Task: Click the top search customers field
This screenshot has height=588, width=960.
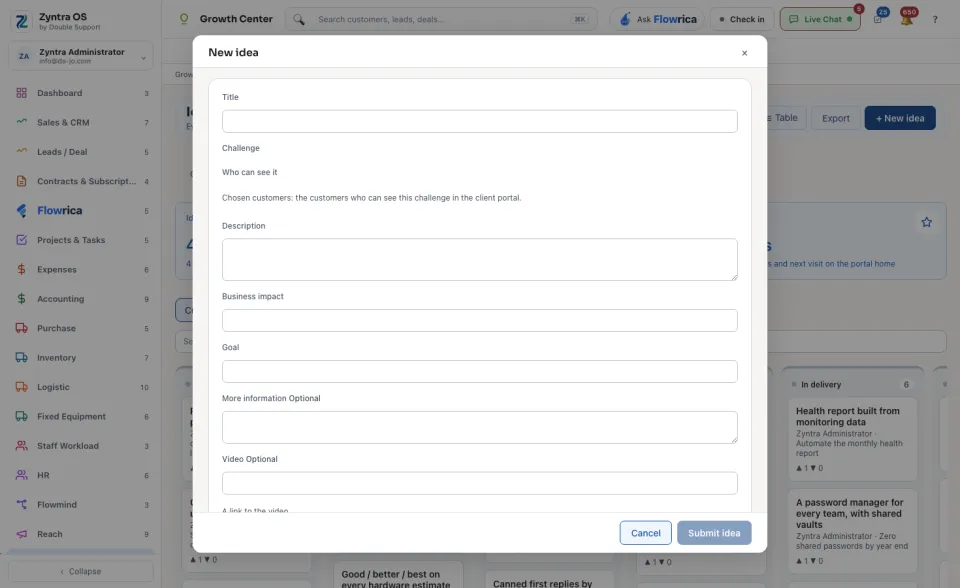Action: 441,19
